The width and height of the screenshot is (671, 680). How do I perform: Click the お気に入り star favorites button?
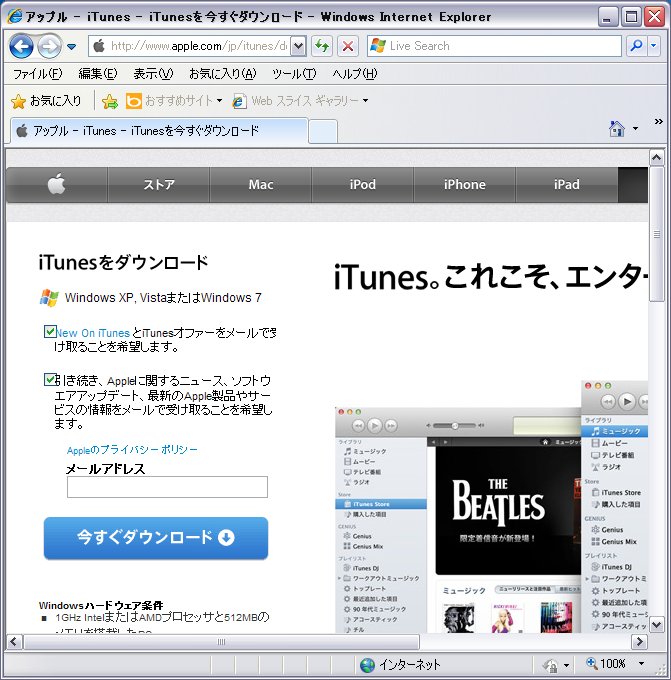46,101
